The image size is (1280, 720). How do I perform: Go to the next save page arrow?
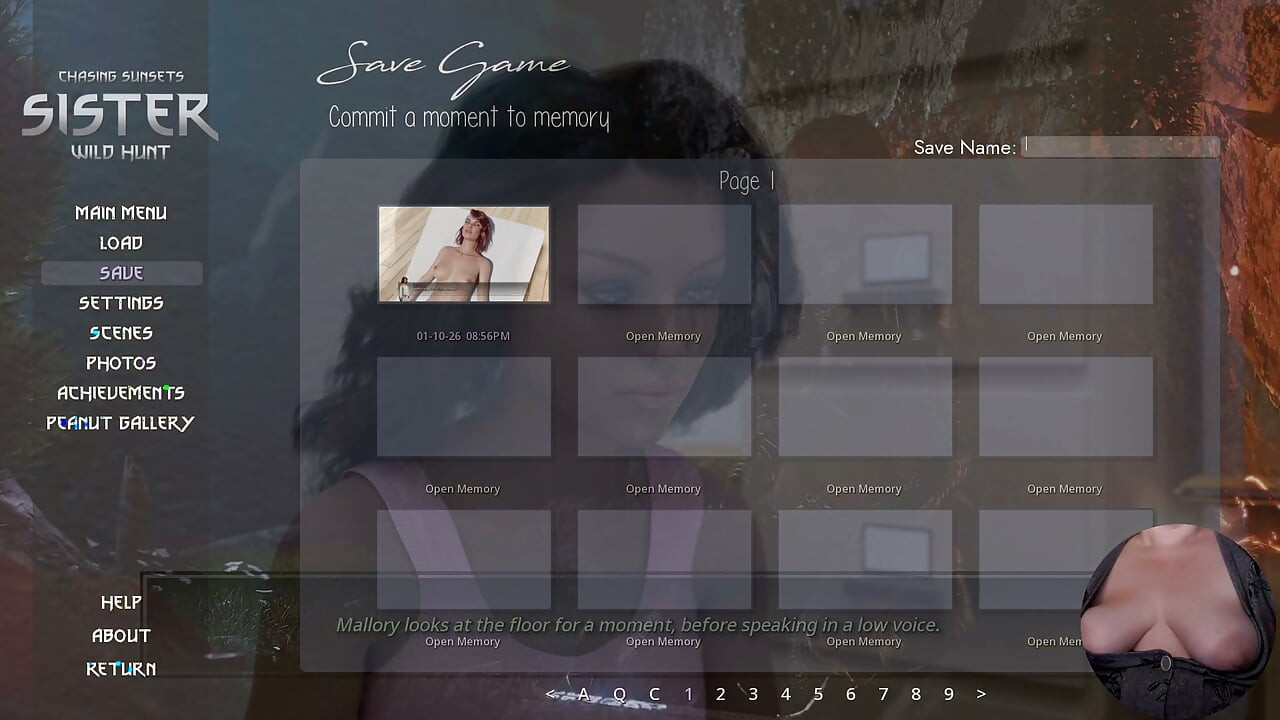[981, 694]
